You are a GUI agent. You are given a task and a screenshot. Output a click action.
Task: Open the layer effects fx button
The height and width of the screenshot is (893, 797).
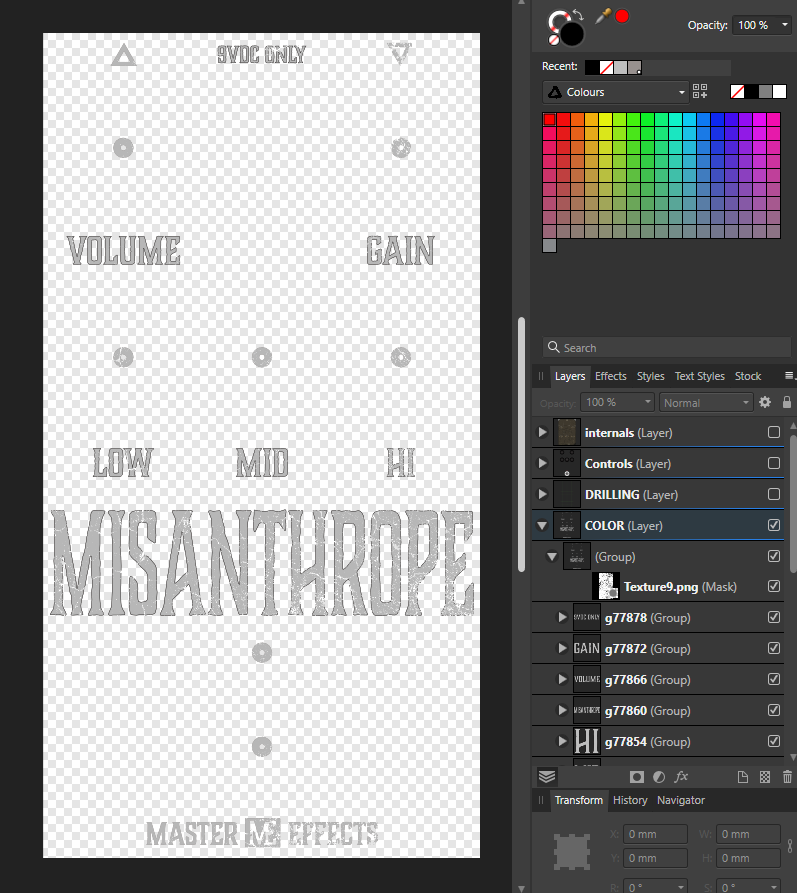pos(681,777)
